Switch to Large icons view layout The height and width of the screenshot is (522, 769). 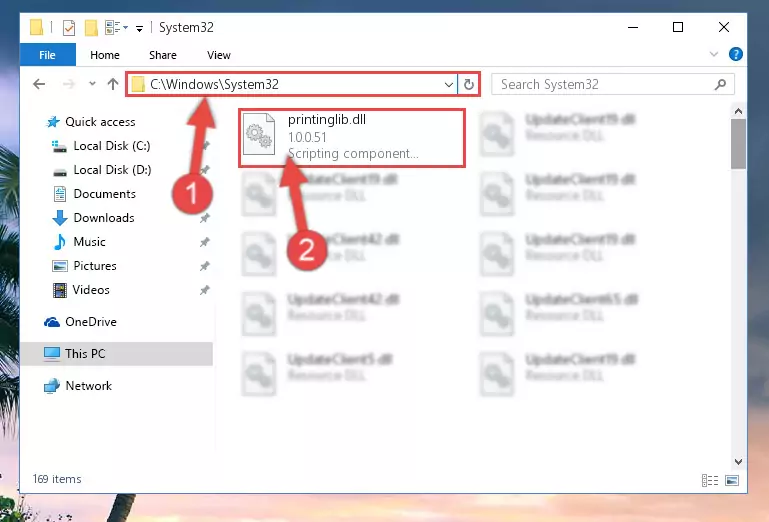click(x=732, y=480)
